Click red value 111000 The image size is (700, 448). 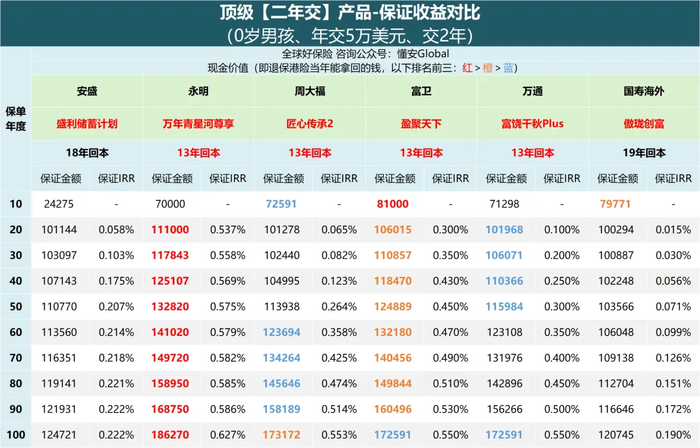tap(170, 230)
